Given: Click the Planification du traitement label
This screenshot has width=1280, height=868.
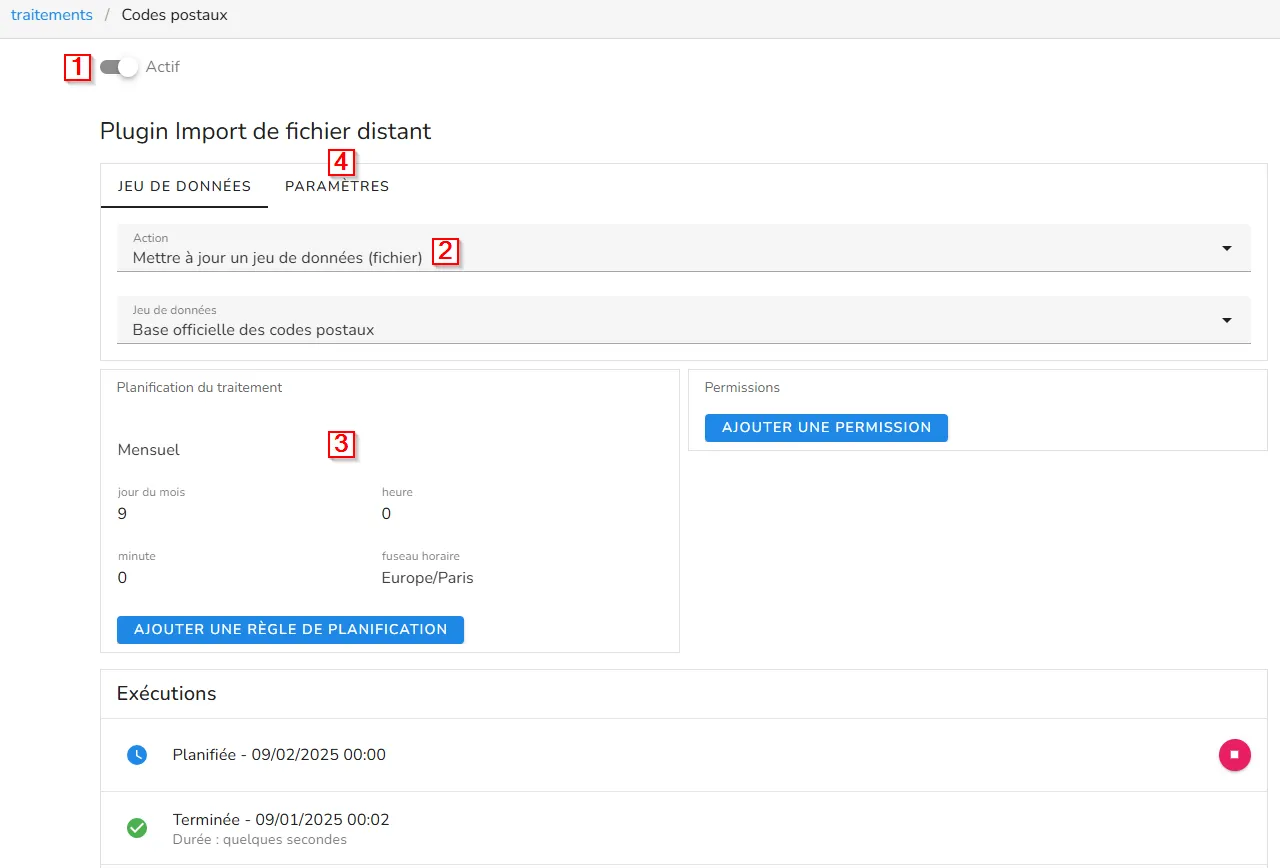Looking at the screenshot, I should [x=200, y=387].
